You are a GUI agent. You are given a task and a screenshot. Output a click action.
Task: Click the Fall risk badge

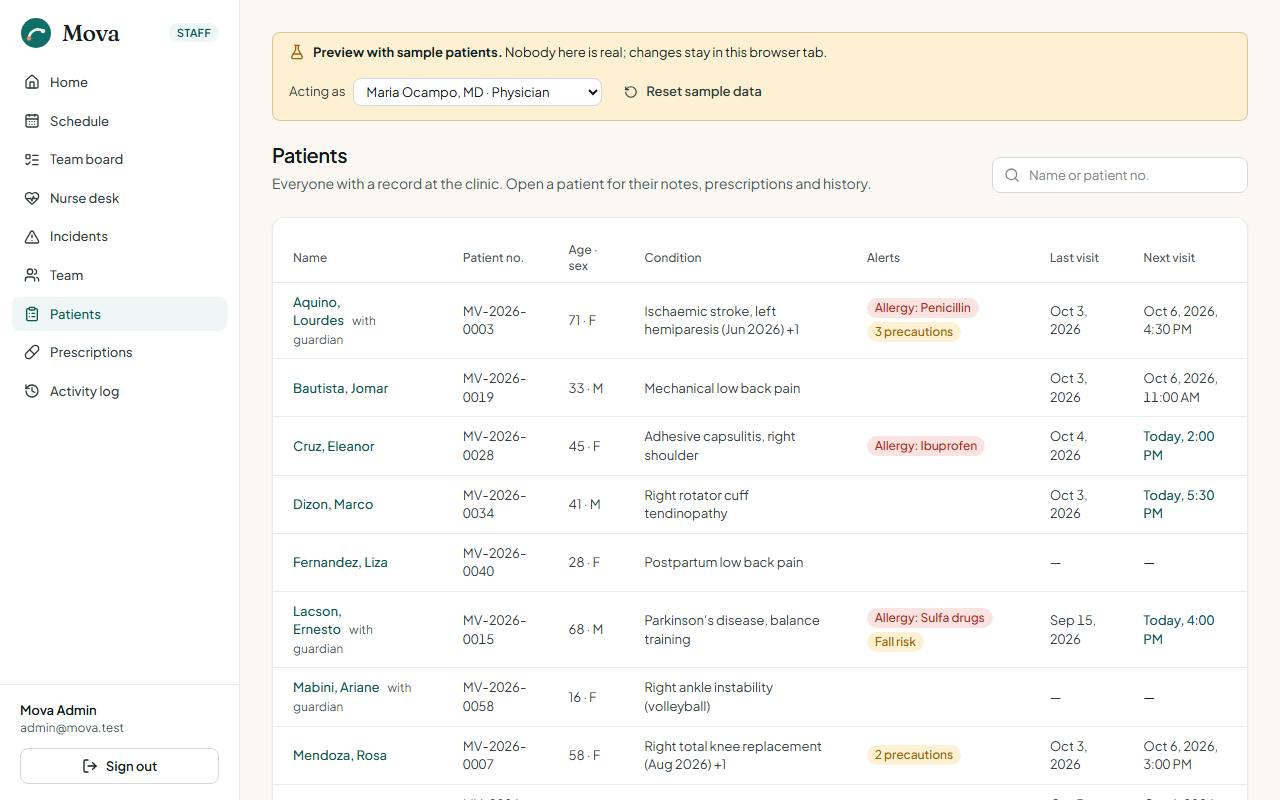895,642
